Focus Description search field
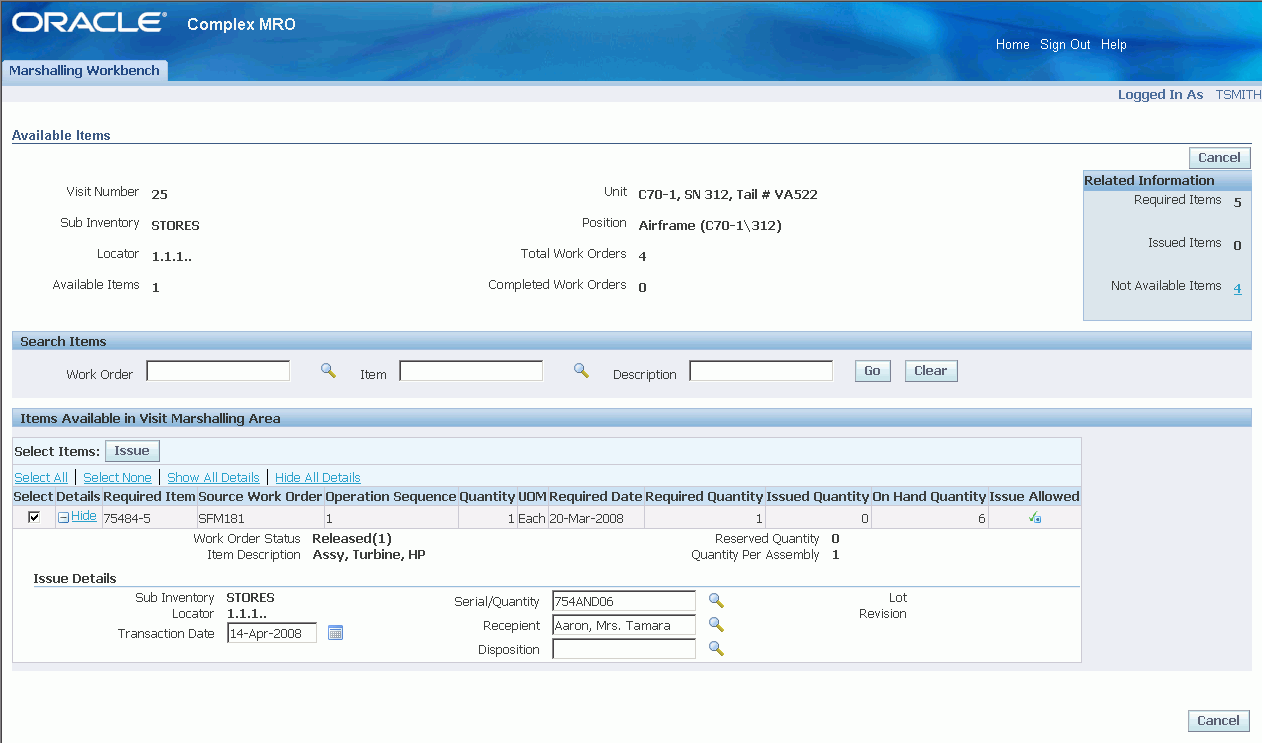 pyautogui.click(x=761, y=371)
